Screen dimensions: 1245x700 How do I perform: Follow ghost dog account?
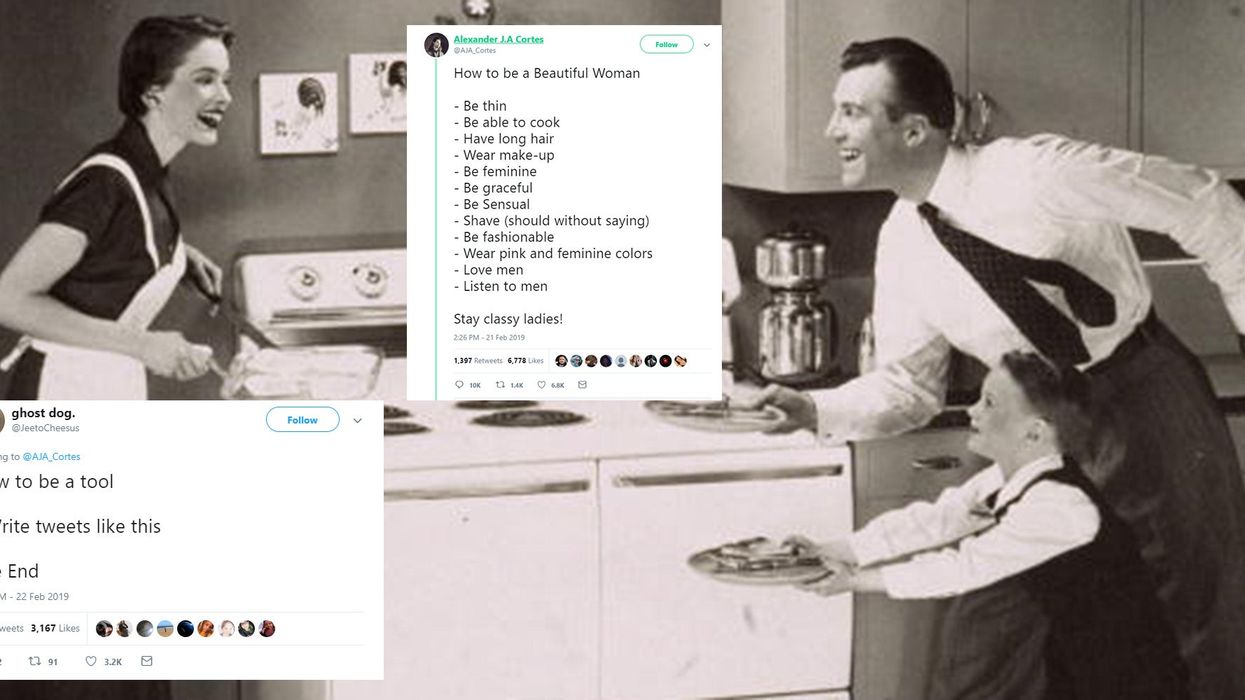[x=302, y=420]
